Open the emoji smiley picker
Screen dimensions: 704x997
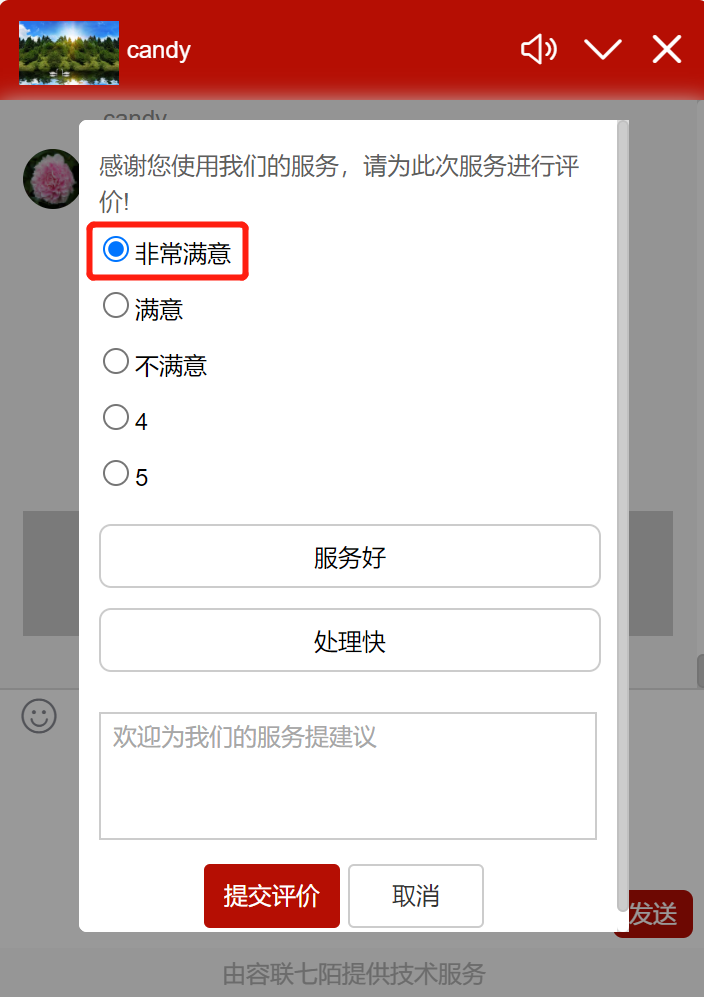tap(39, 716)
